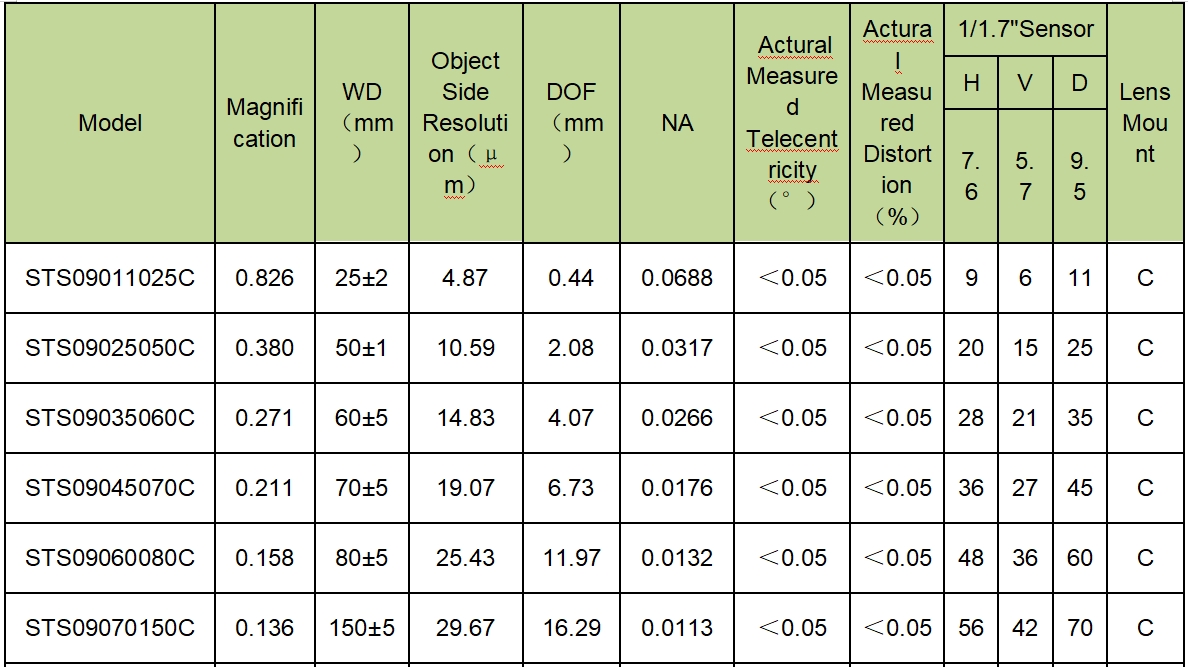Click the H sensor sub-header
1188x667 pixels.
[x=971, y=83]
